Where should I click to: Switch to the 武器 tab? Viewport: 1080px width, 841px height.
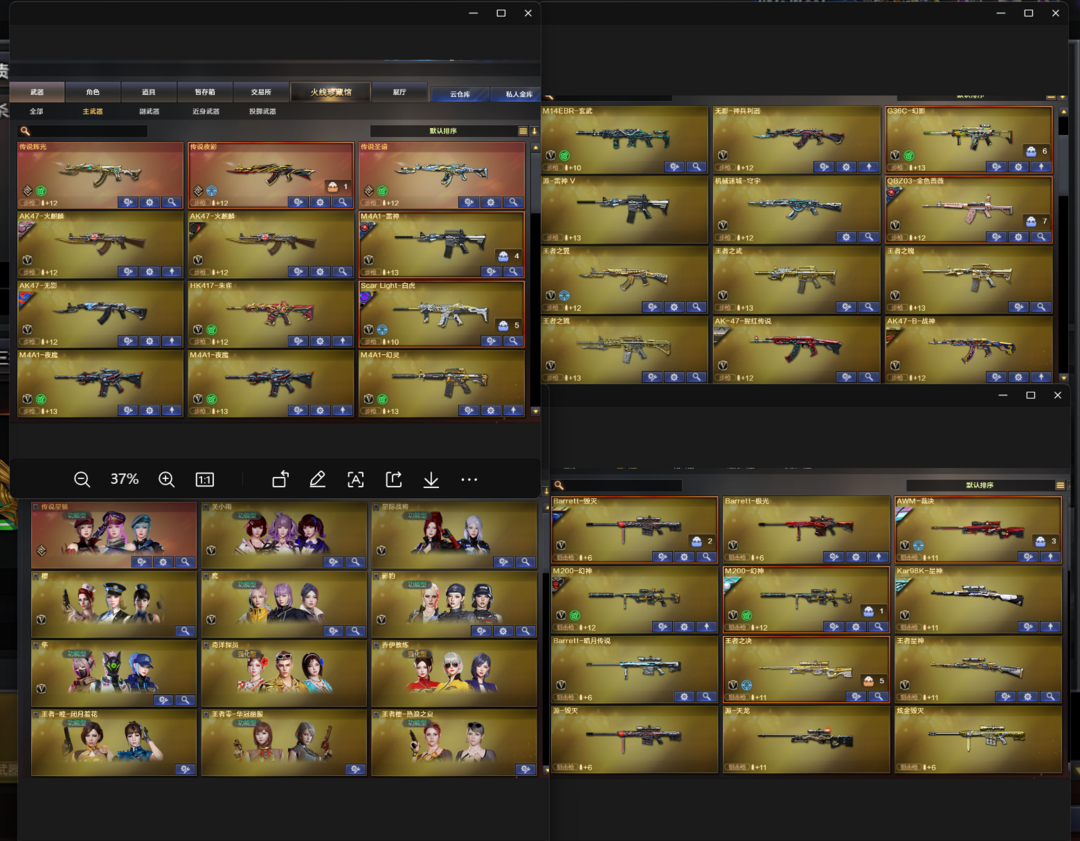tap(37, 92)
